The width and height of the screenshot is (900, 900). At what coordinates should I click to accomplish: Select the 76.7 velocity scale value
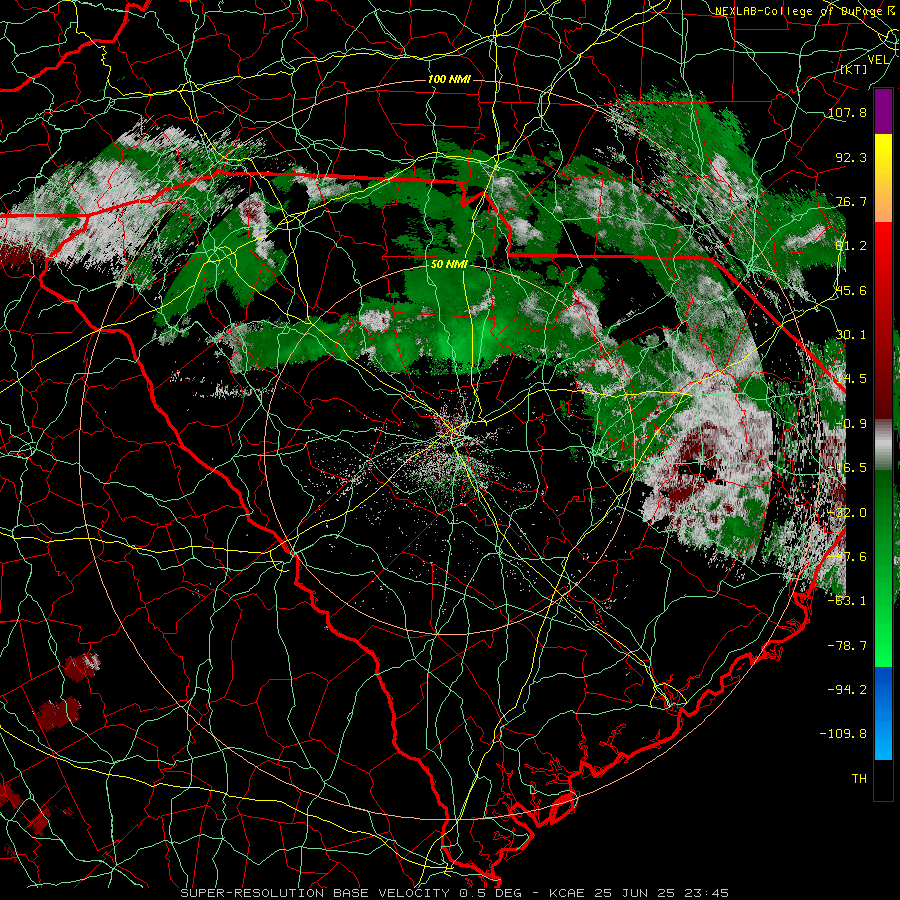pyautogui.click(x=851, y=201)
